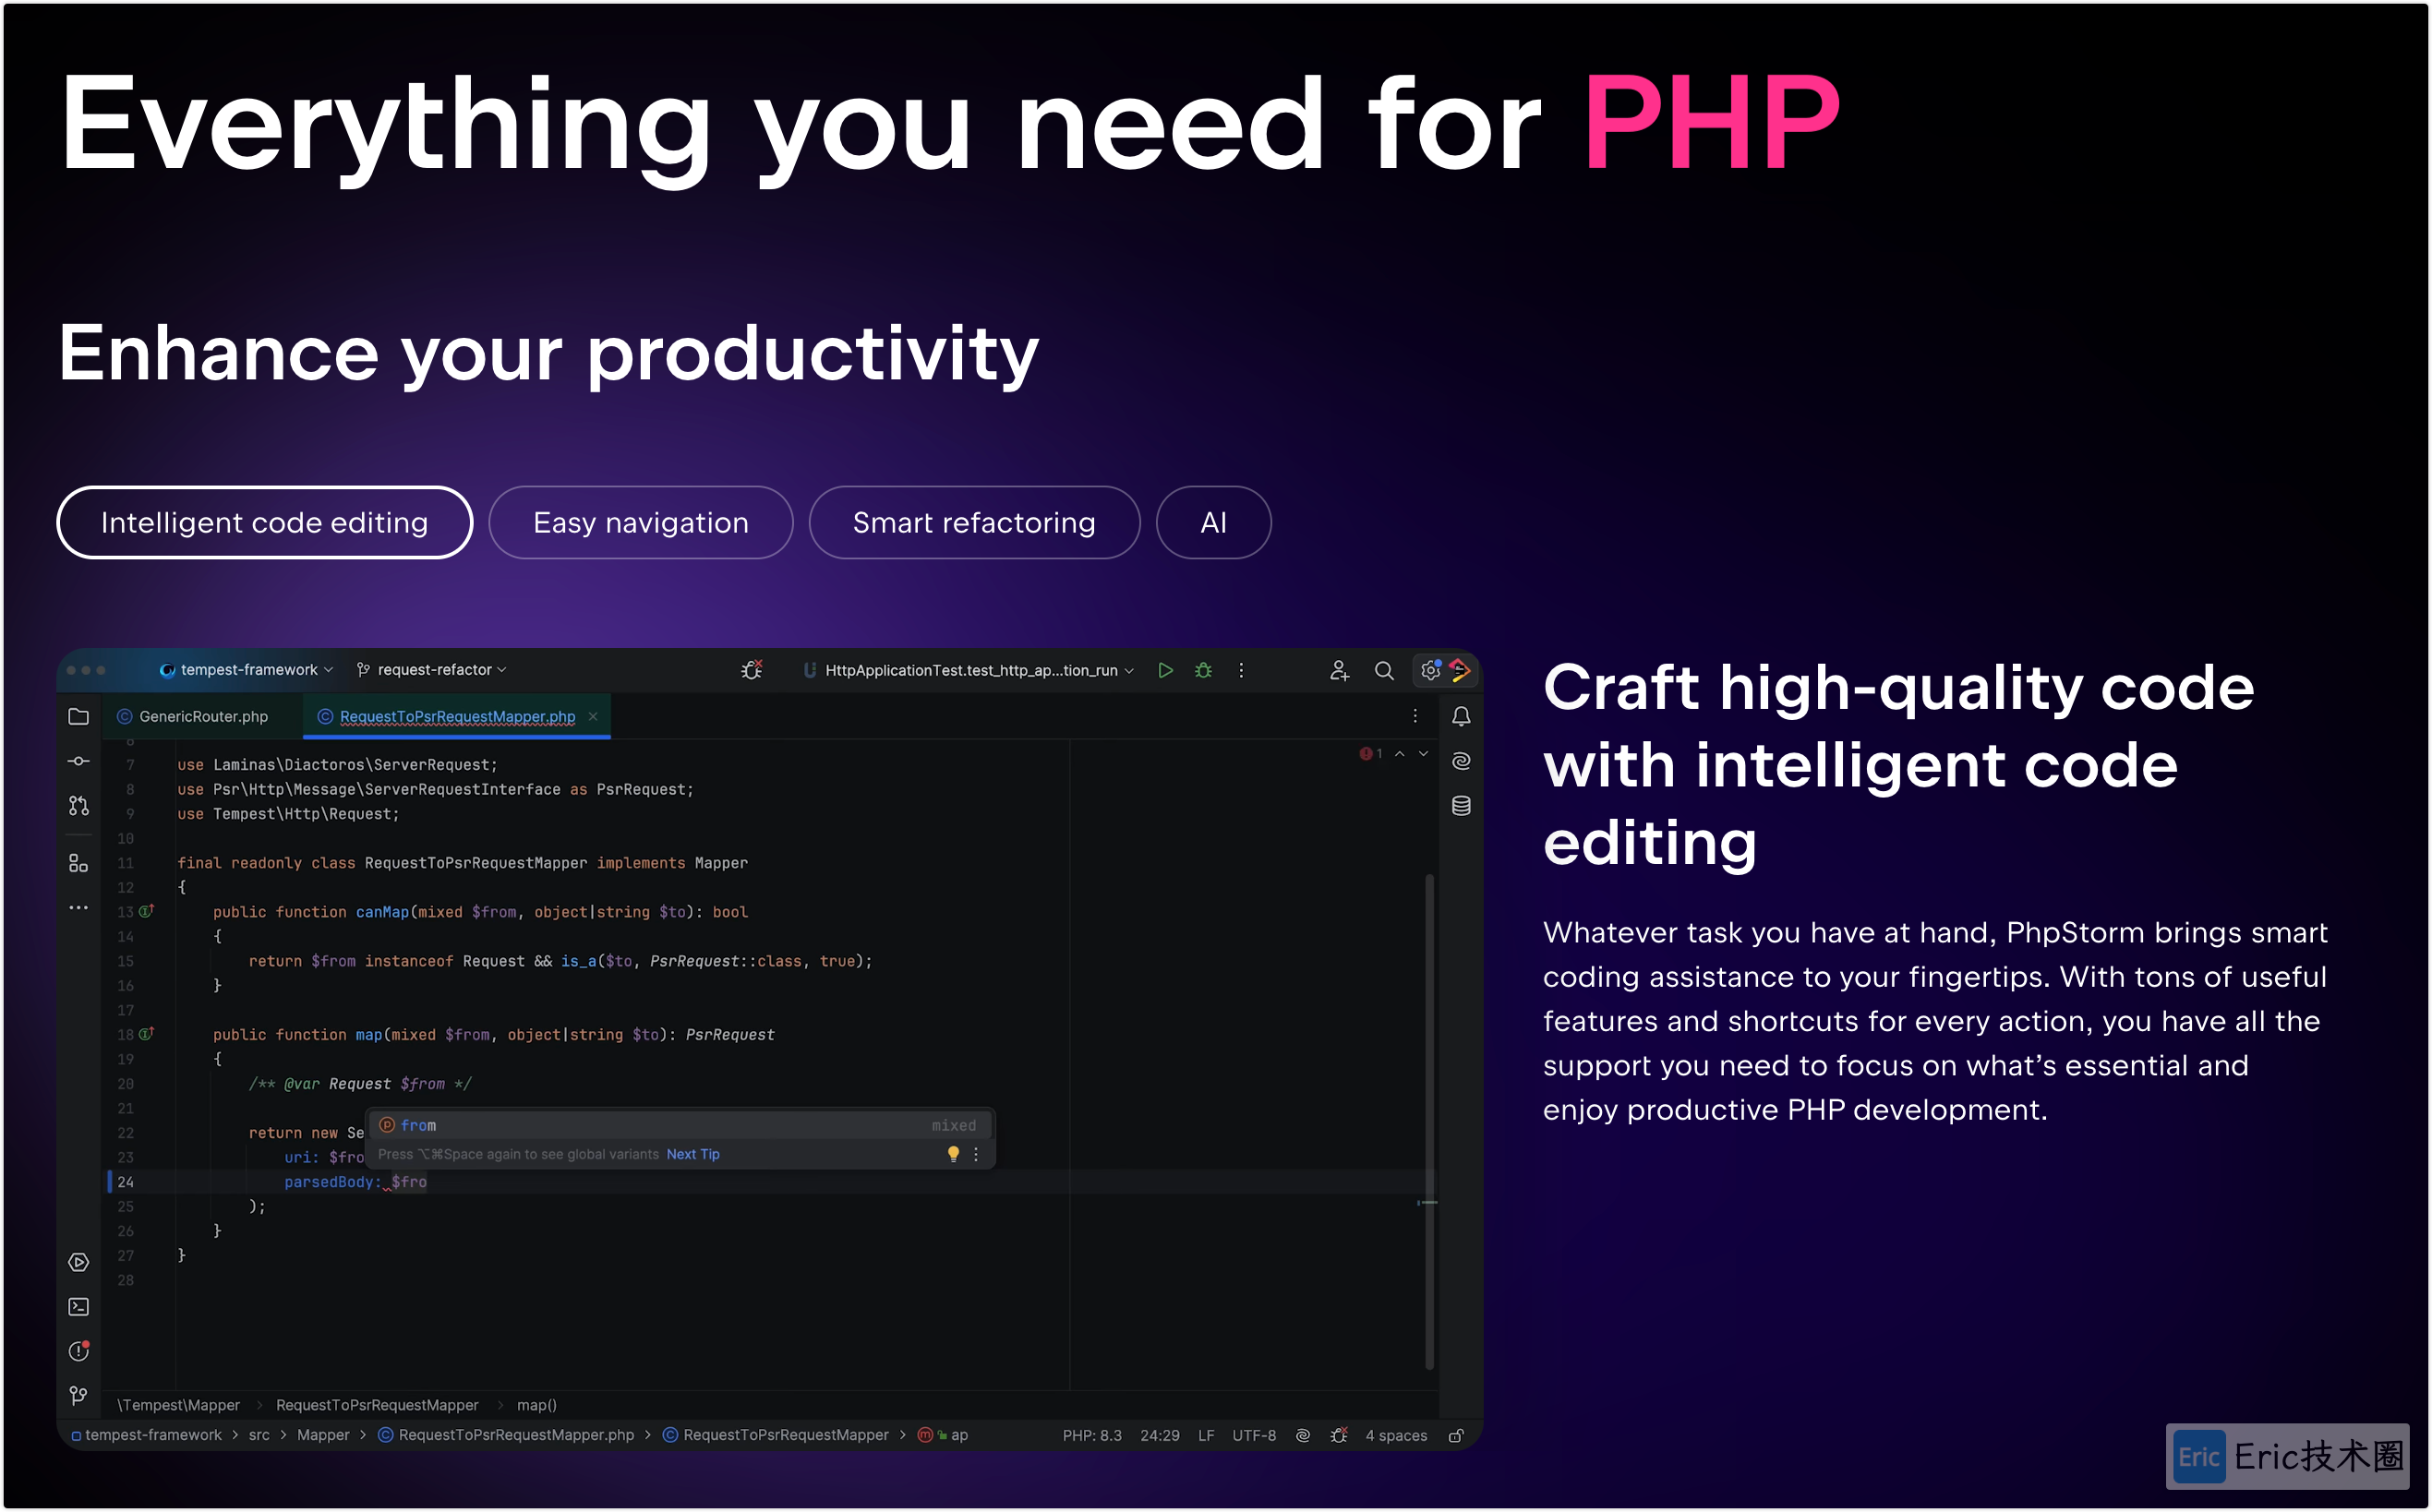Close the RequestToPsrRequestMapper.php tab
This screenshot has width=2432, height=1512.
coord(593,716)
